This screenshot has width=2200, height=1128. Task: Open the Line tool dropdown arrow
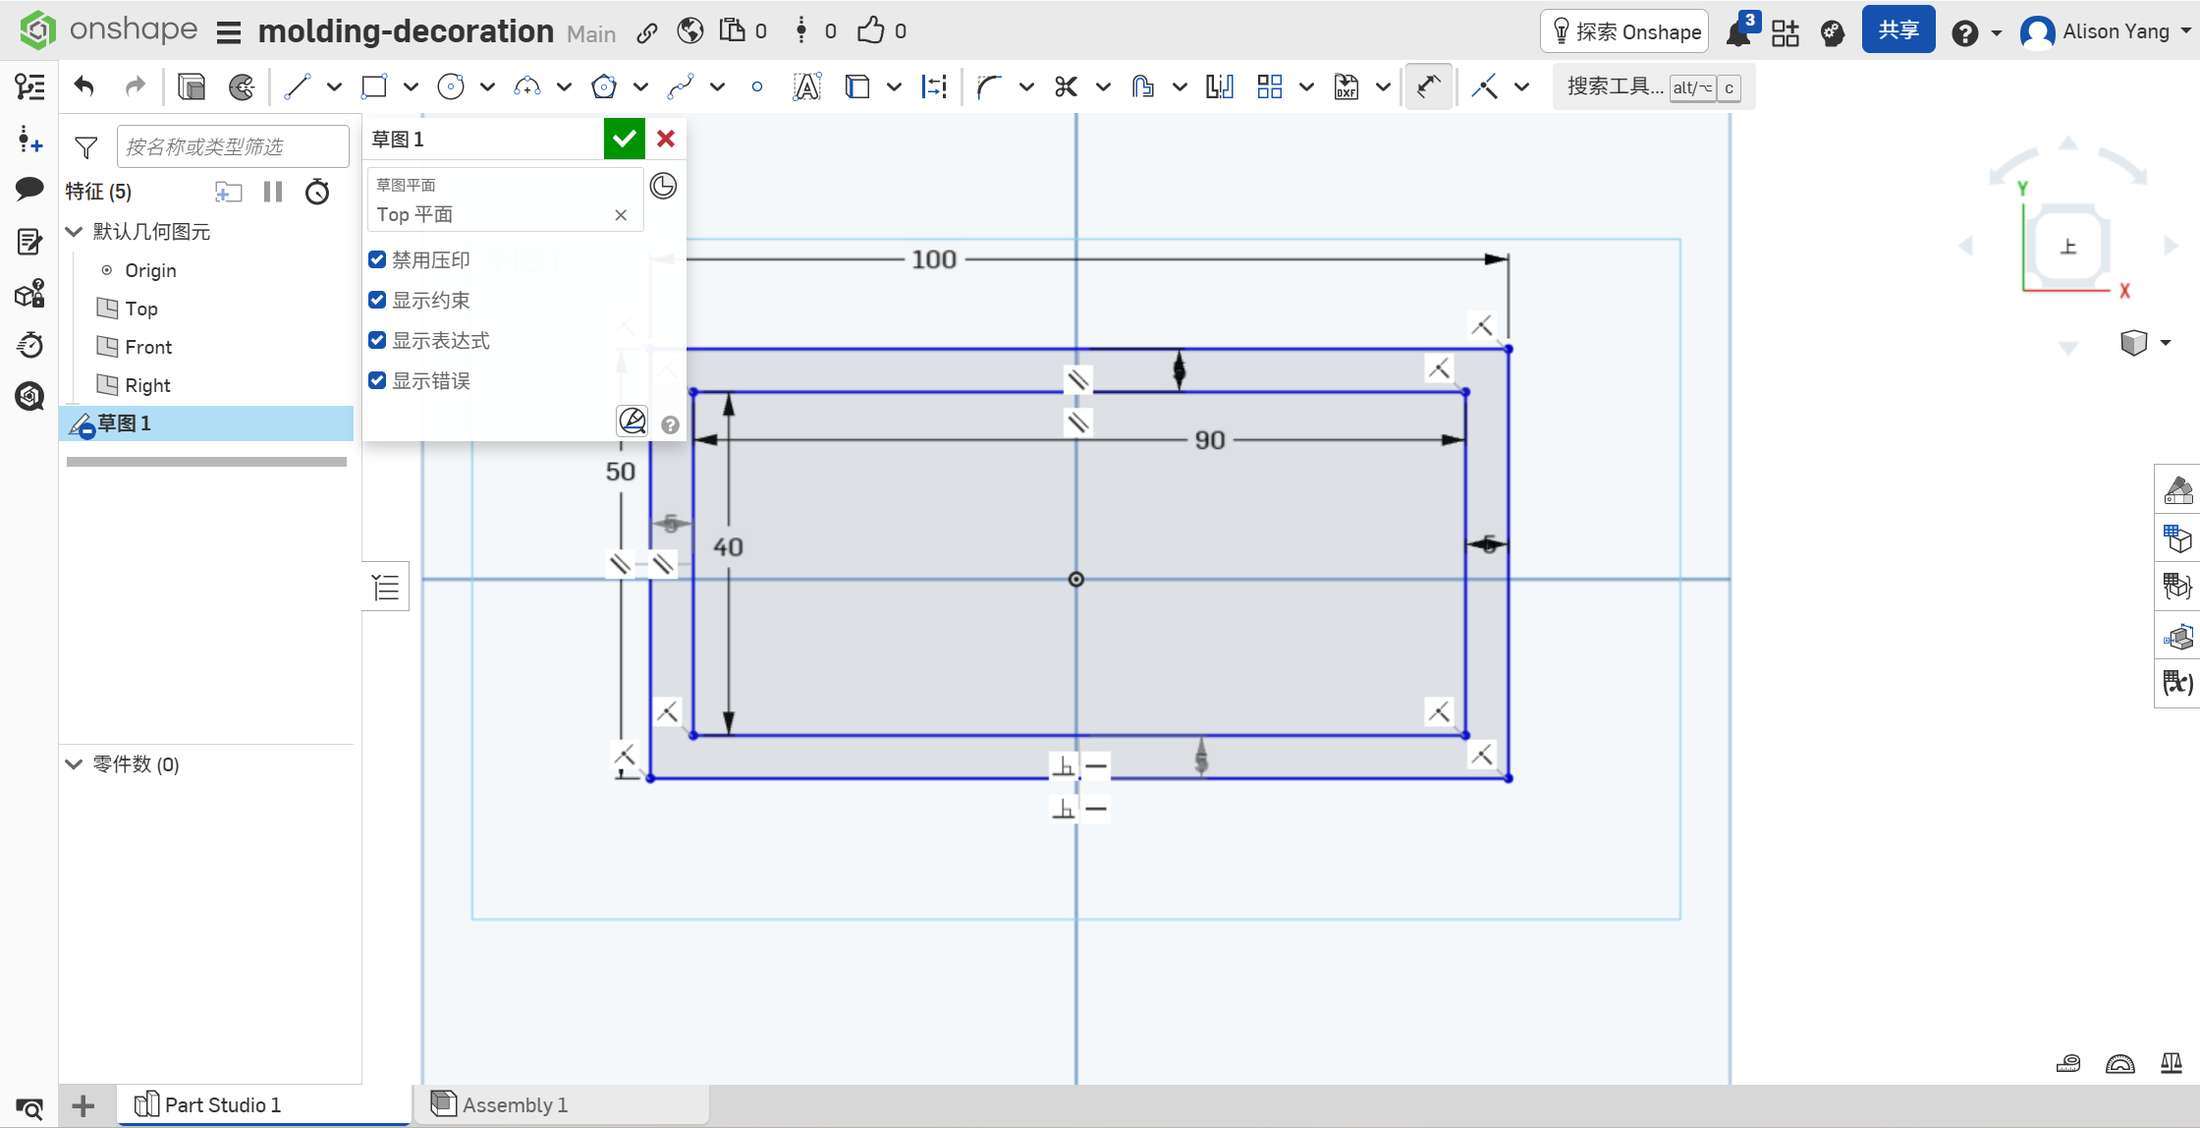pos(334,87)
